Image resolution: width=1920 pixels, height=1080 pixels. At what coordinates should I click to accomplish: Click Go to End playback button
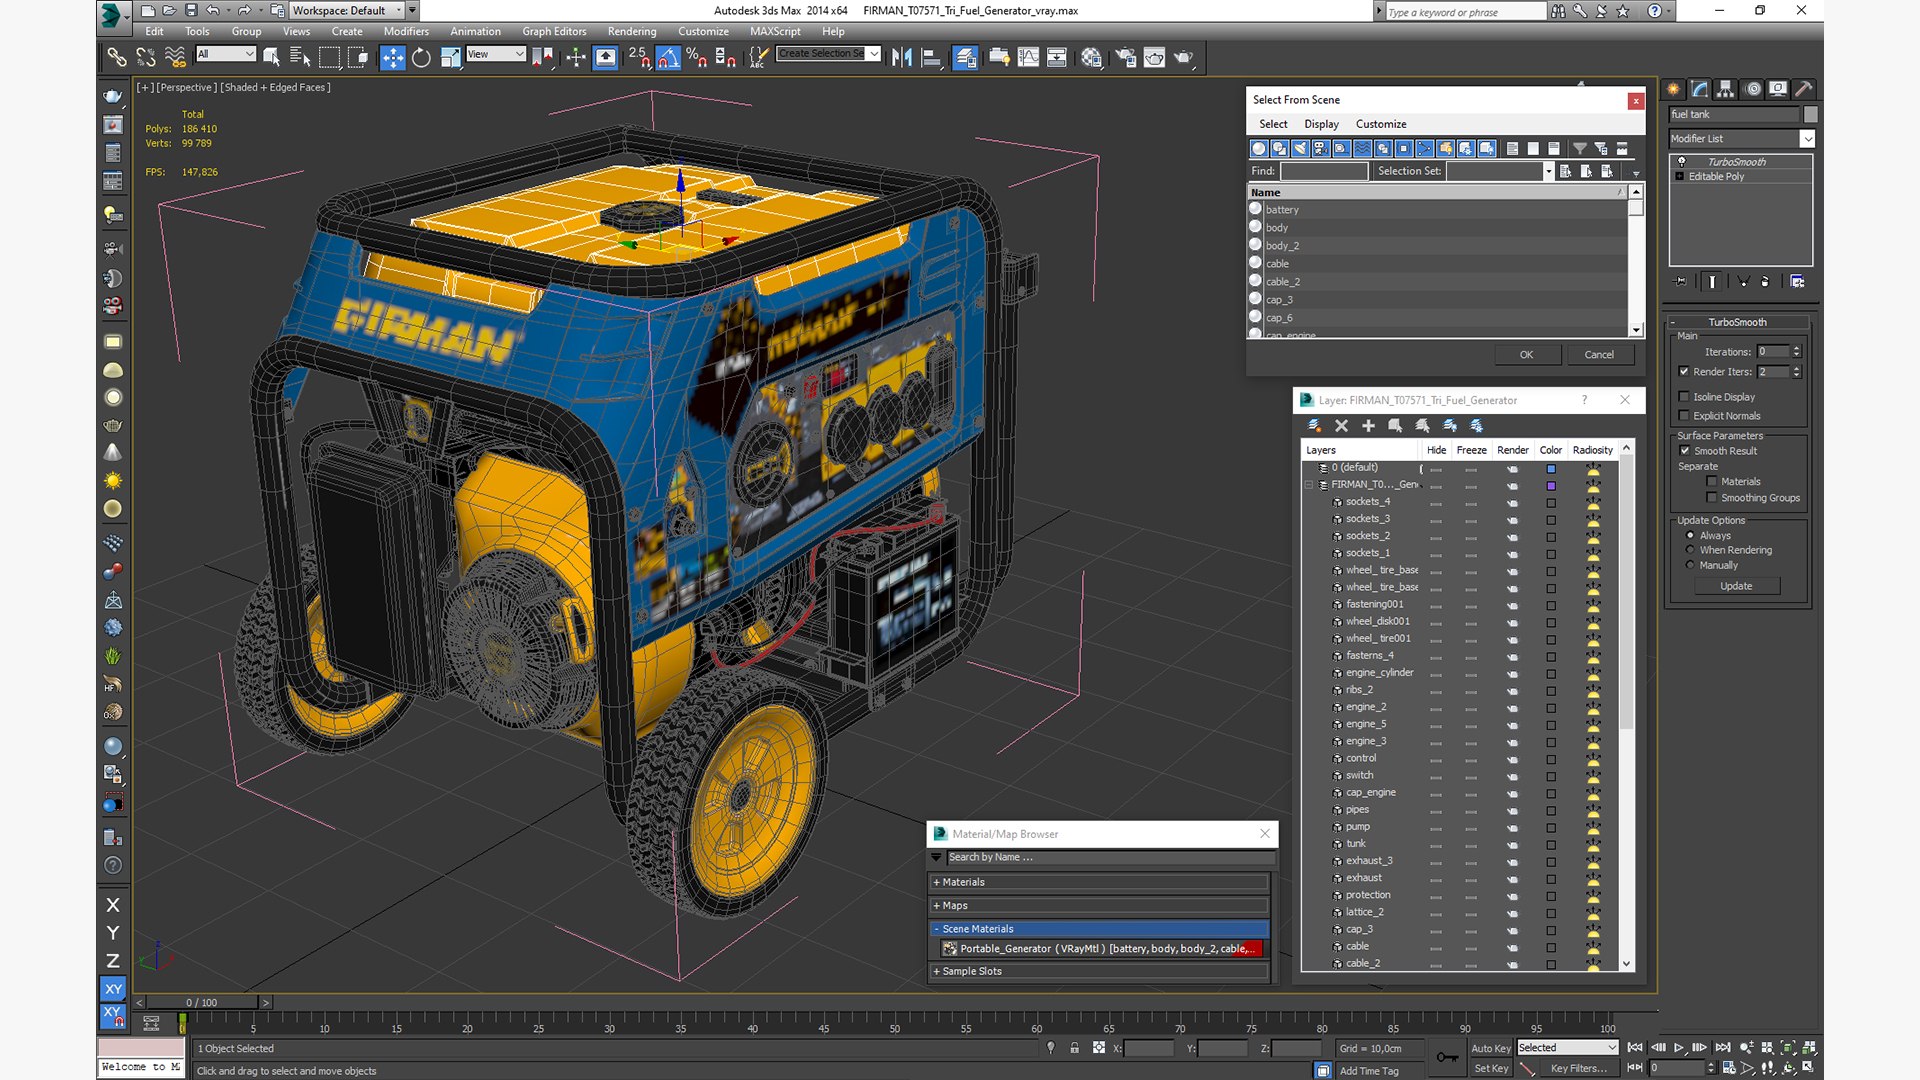(1723, 1048)
